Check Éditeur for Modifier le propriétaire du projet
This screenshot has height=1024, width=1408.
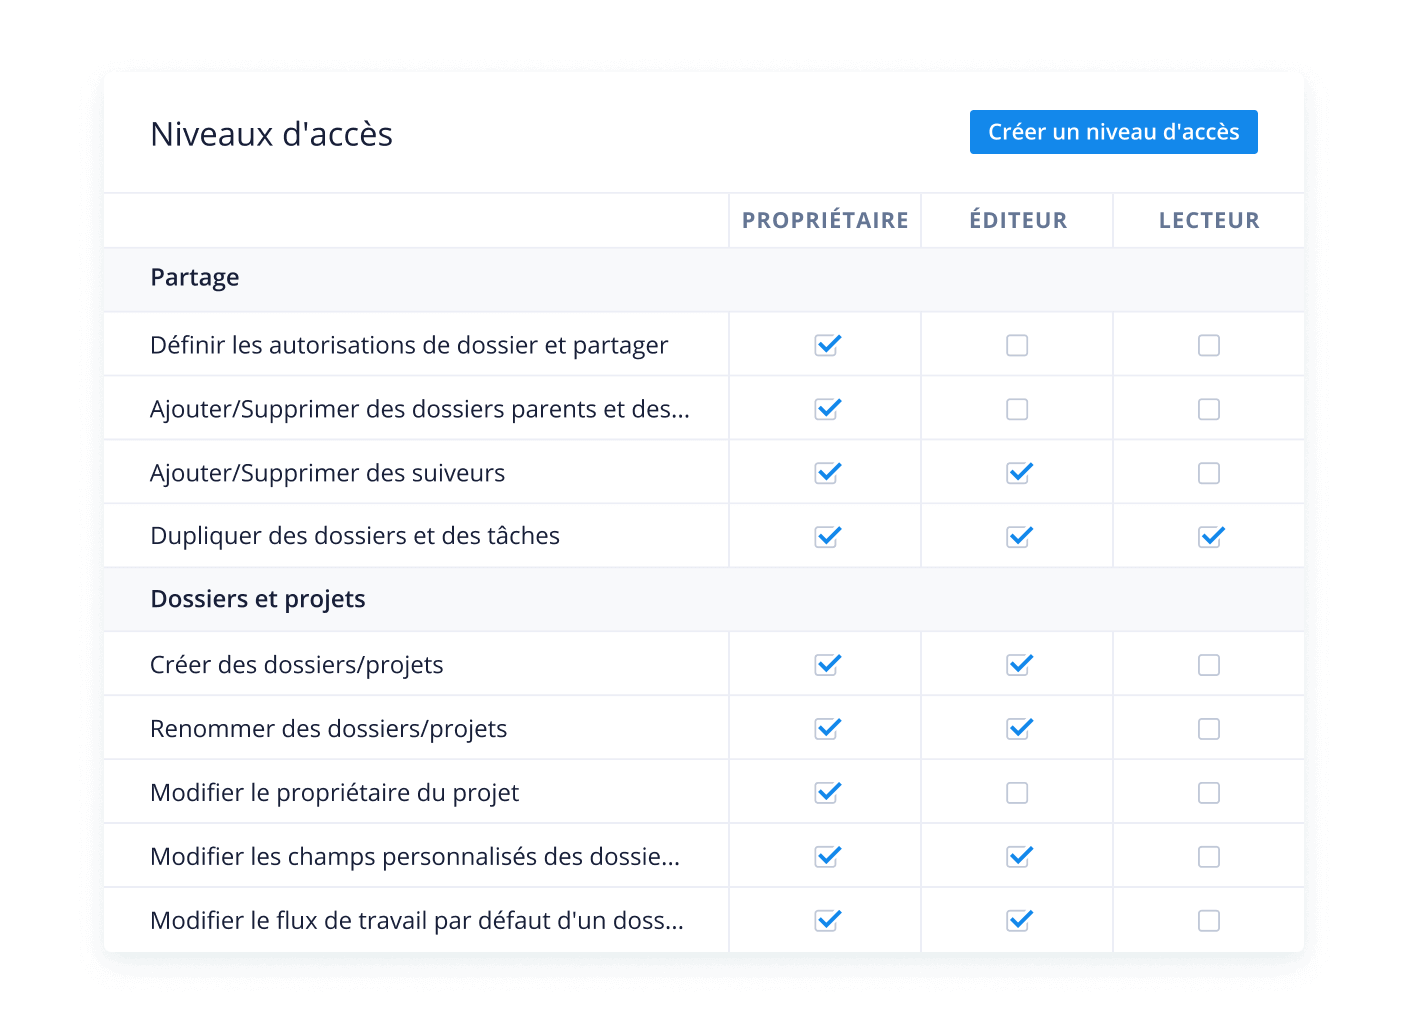click(1017, 793)
